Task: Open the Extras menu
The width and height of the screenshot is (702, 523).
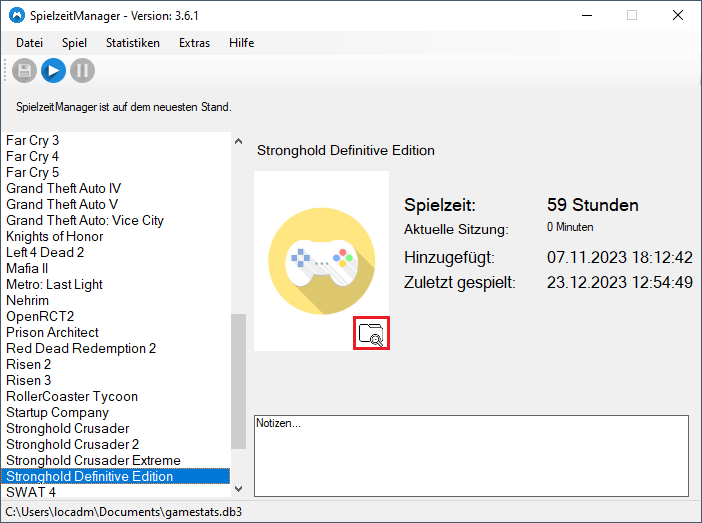Action: coord(195,43)
